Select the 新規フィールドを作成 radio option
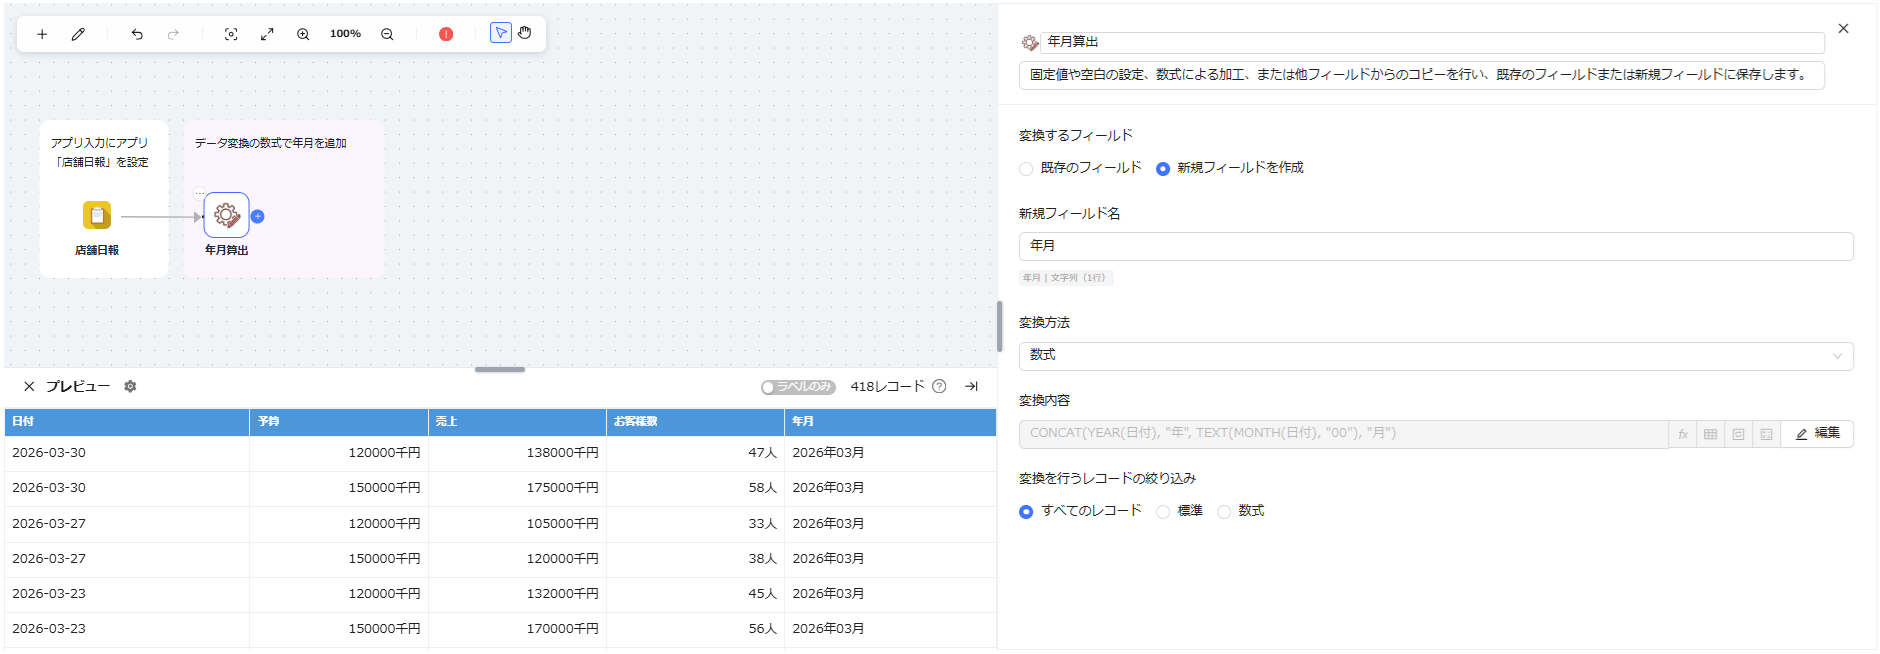Screen dimensions: 1880x654 [1163, 169]
